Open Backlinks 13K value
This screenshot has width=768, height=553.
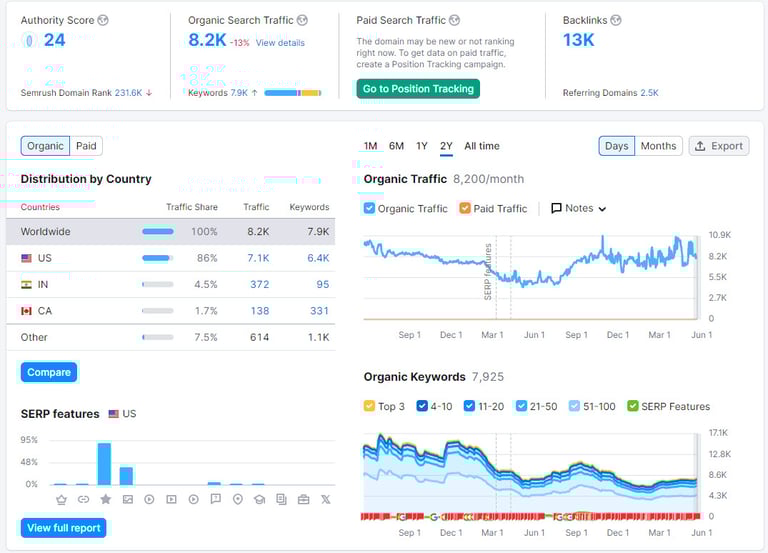click(x=578, y=40)
